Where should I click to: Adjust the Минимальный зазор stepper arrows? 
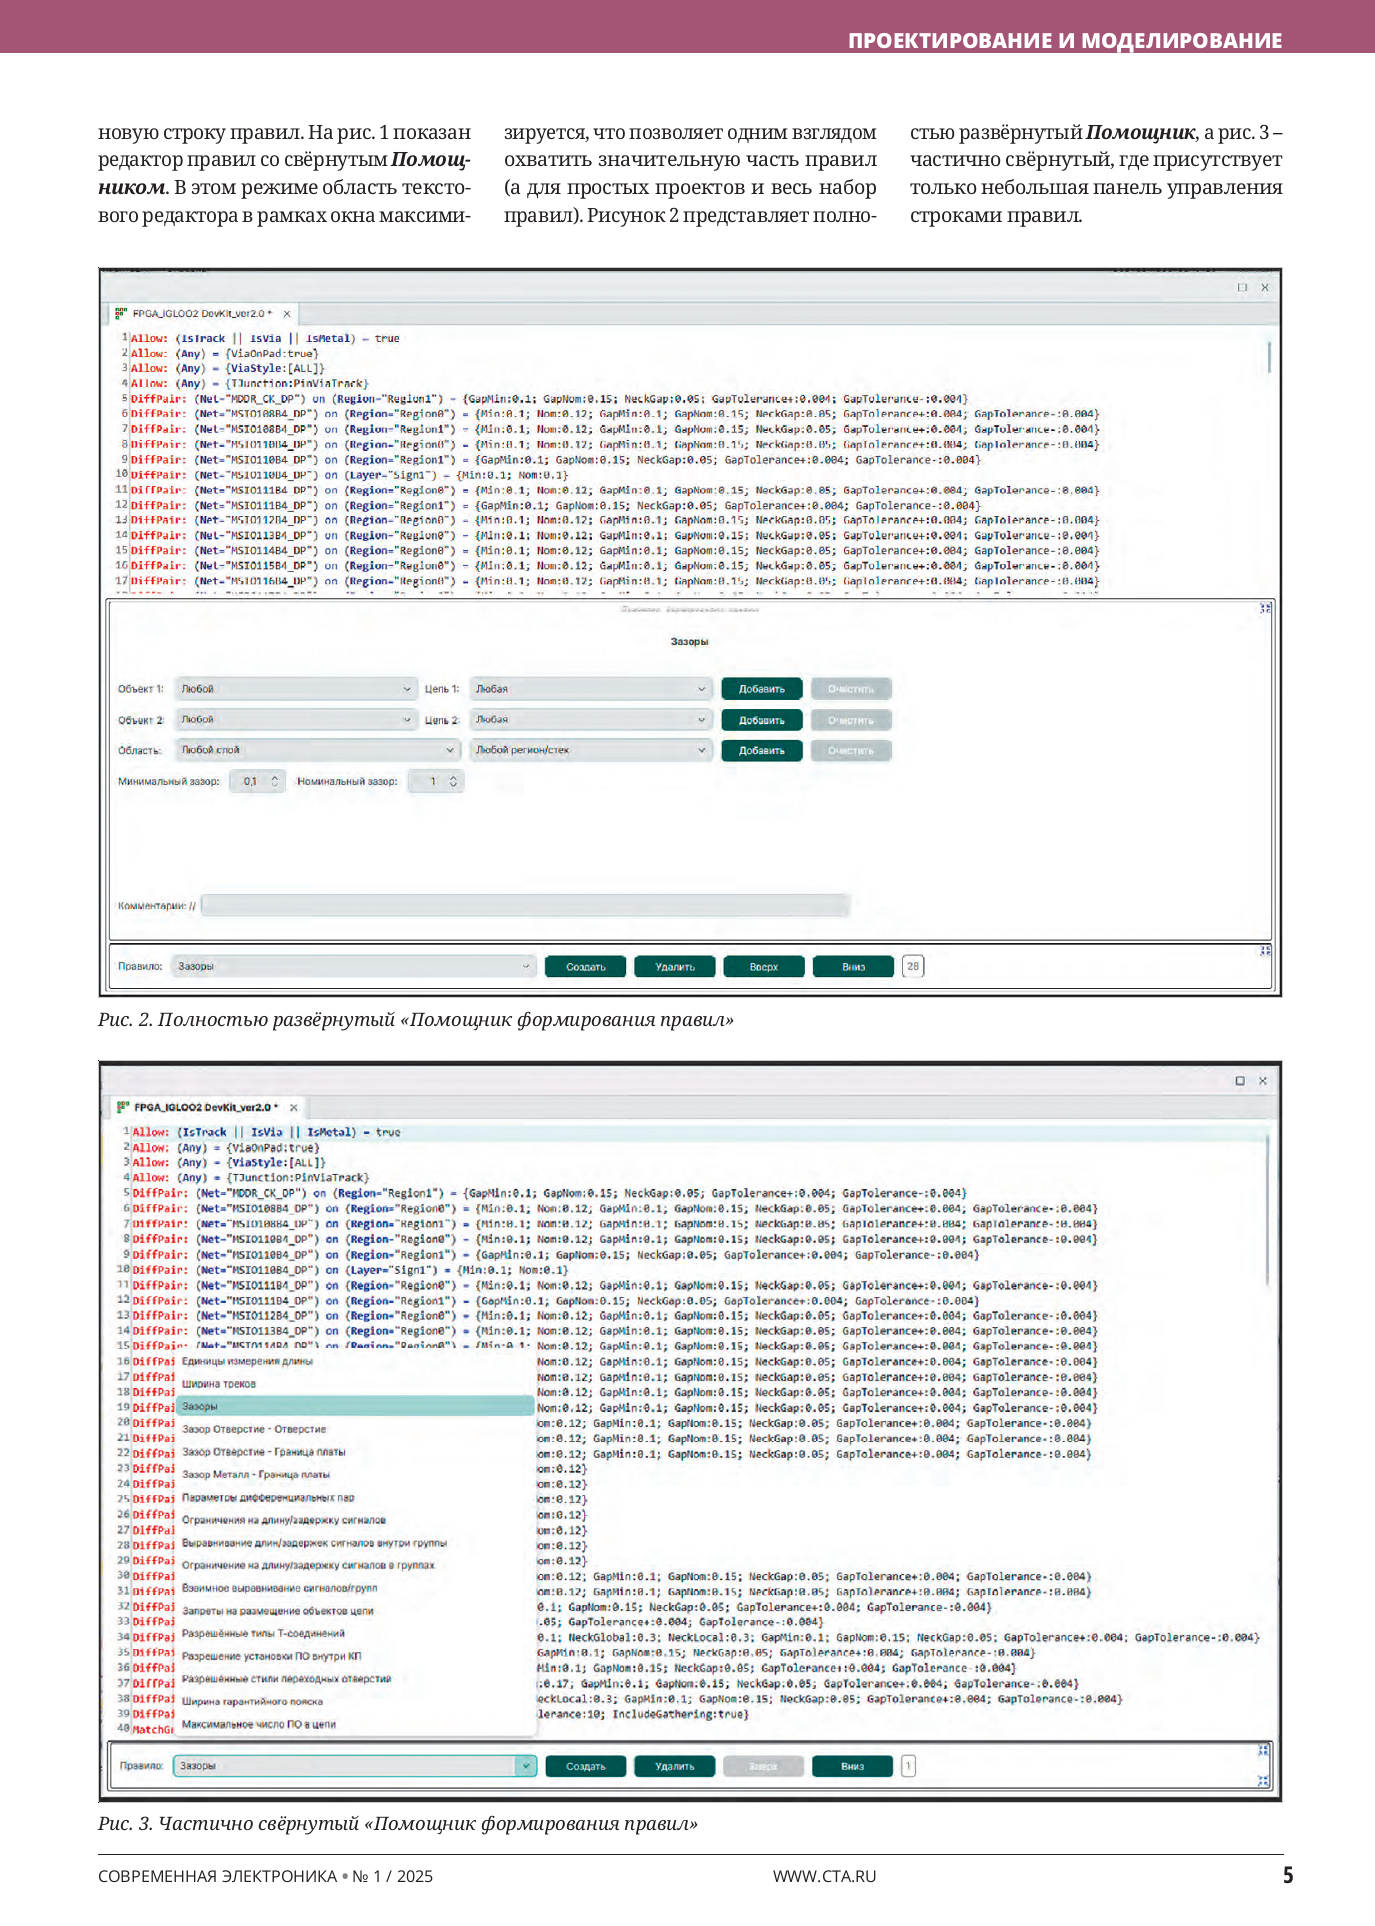click(x=274, y=781)
